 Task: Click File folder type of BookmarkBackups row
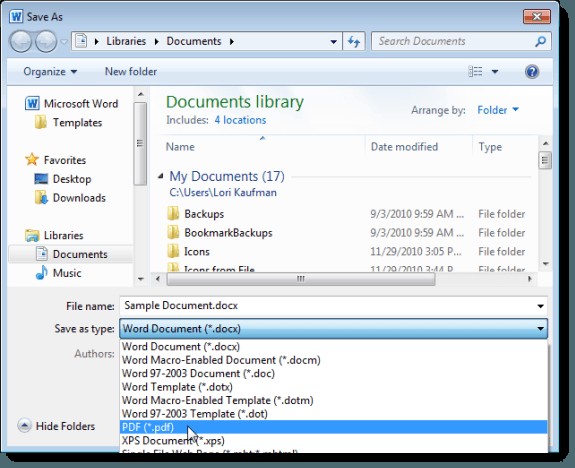pos(501,233)
